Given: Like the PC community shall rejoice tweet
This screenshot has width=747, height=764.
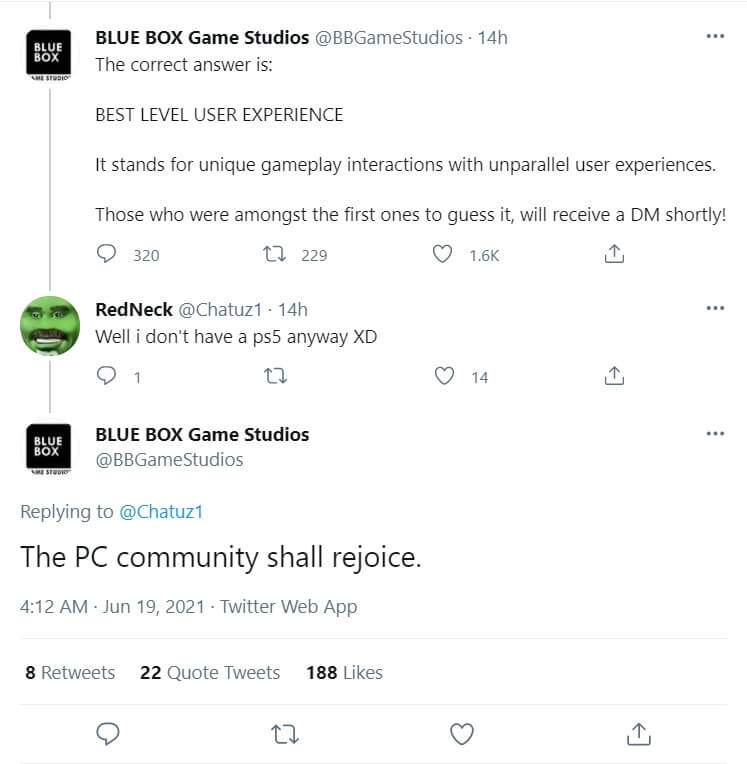Looking at the screenshot, I should click(x=461, y=734).
